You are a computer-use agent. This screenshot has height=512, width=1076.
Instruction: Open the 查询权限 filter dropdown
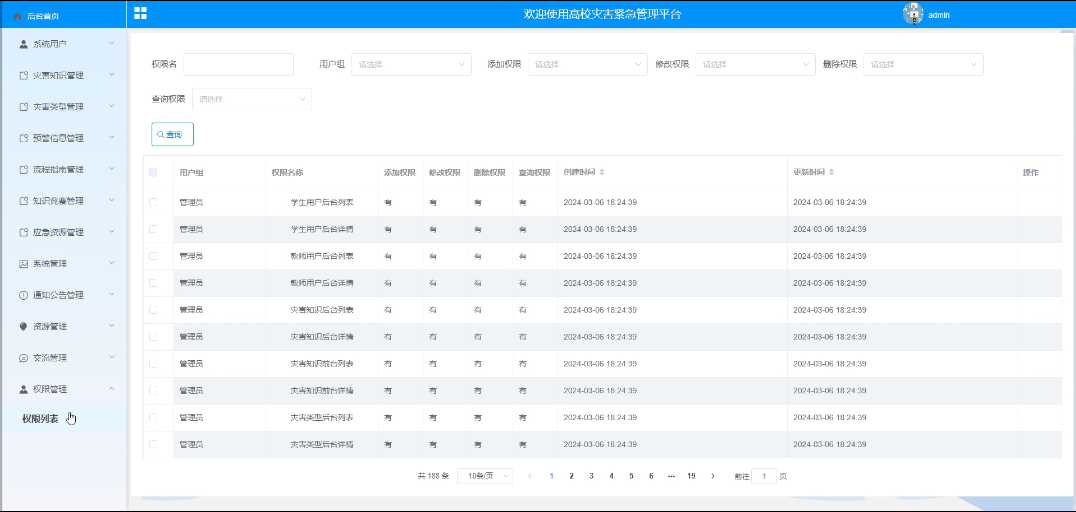point(252,99)
